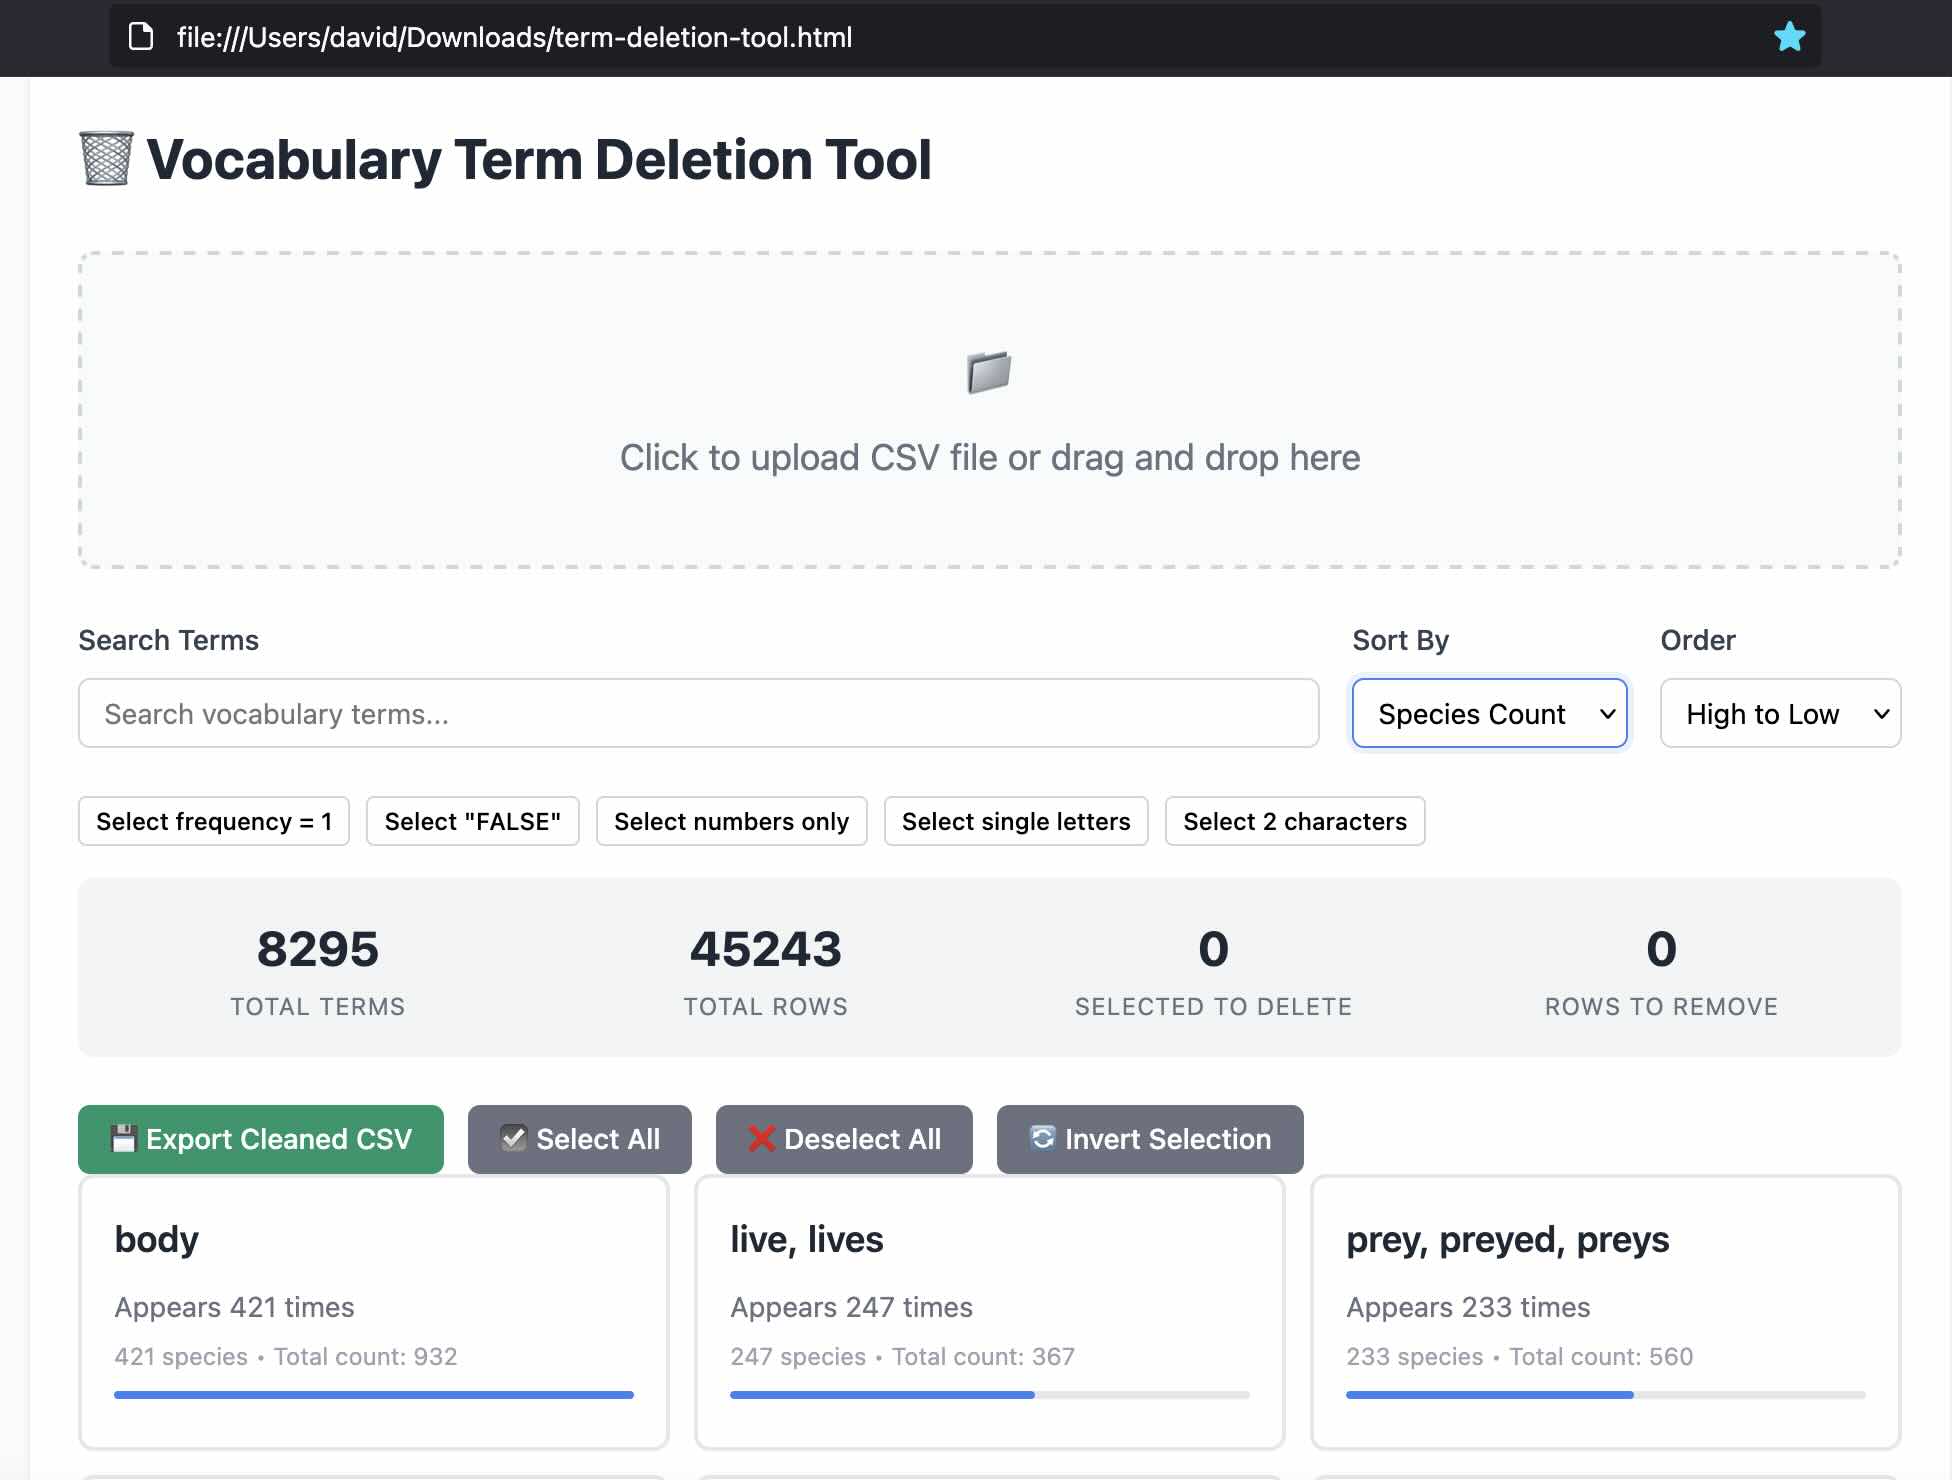1952x1480 pixels.
Task: Click floppy disk icon on Export button
Action: pos(124,1138)
